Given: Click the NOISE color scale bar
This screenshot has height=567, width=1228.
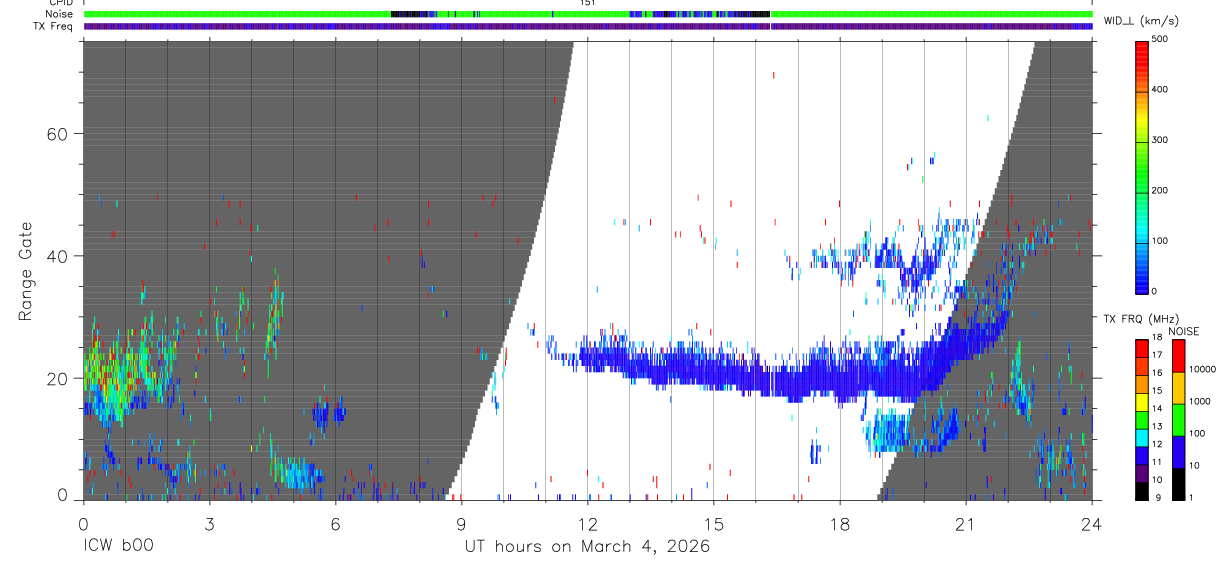Looking at the screenshot, I should coord(1179,420).
